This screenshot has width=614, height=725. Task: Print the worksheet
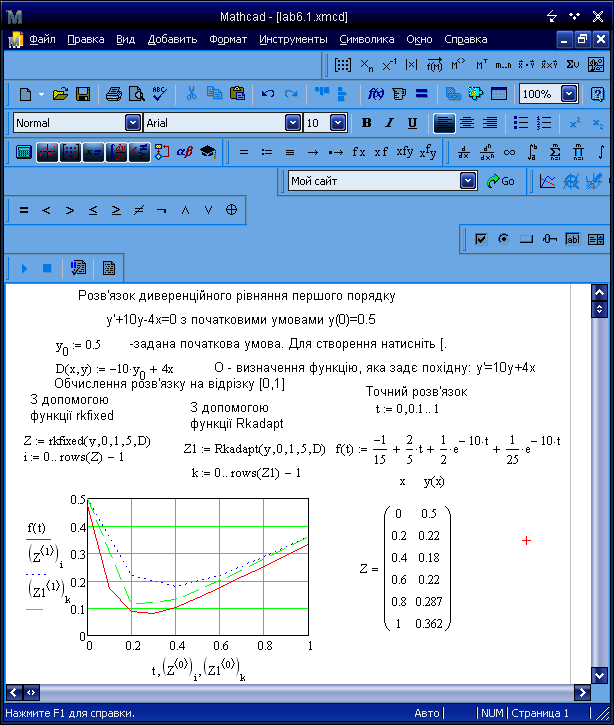(x=113, y=94)
